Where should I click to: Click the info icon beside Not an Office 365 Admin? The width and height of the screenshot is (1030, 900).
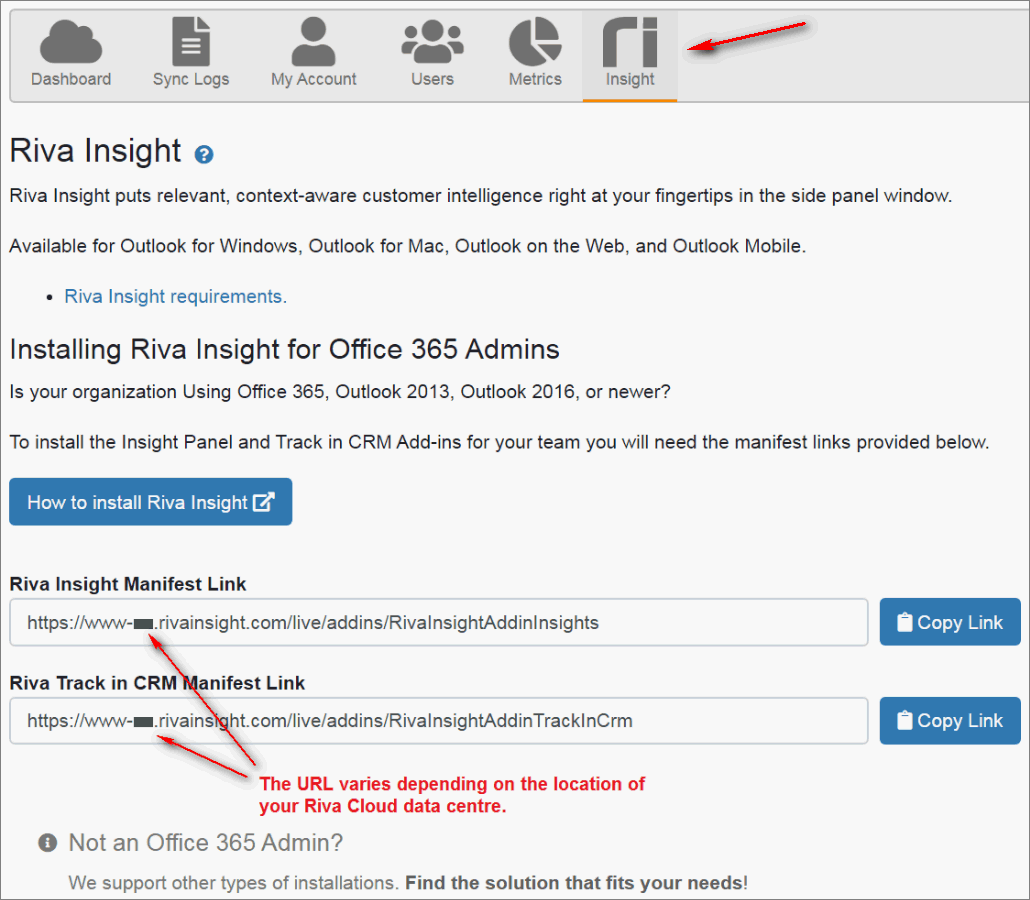47,842
